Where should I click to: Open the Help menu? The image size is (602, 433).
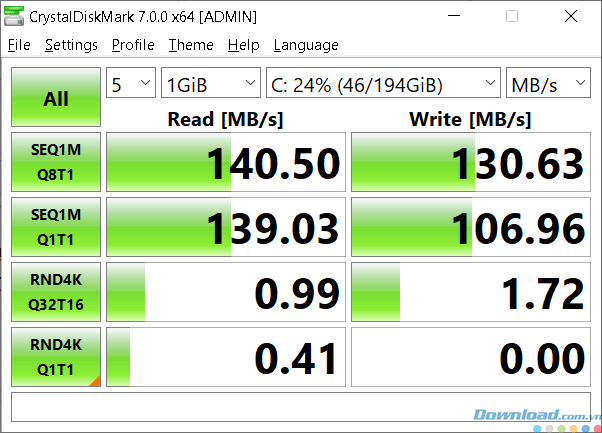243,45
